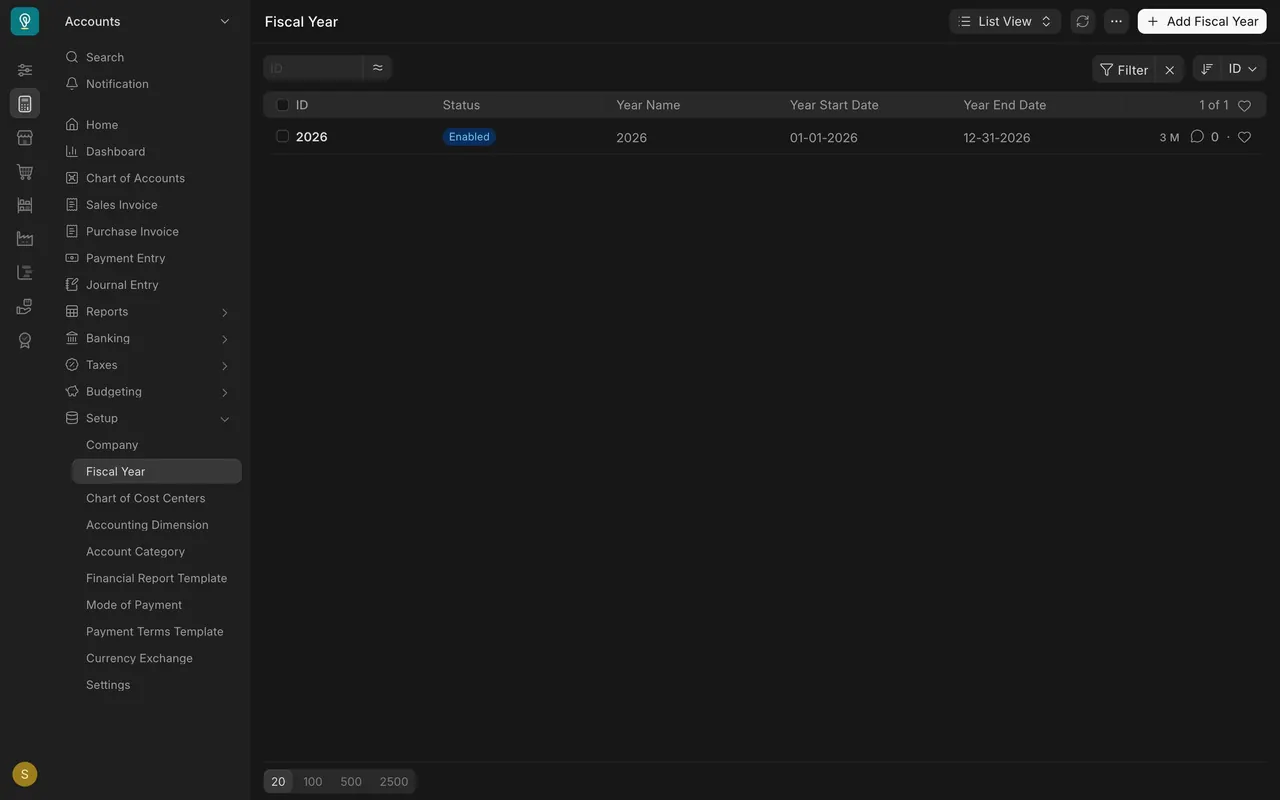Check the 2026 row checkbox

[x=282, y=137]
